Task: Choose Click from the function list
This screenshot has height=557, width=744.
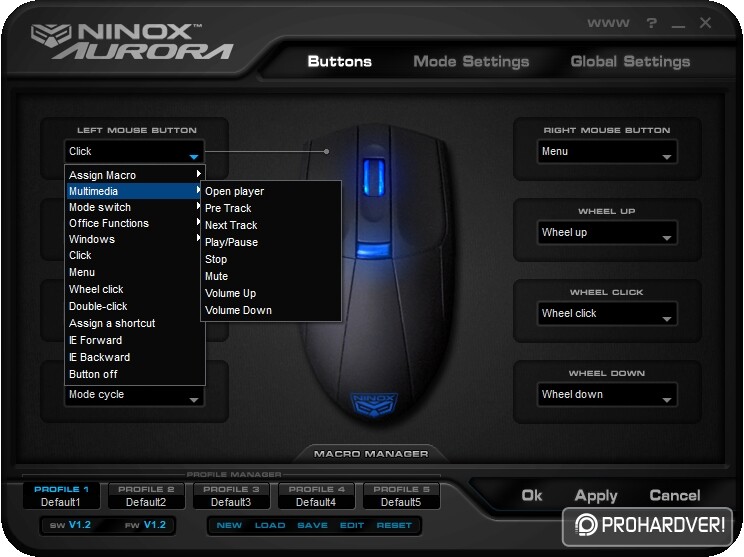Action: point(135,255)
